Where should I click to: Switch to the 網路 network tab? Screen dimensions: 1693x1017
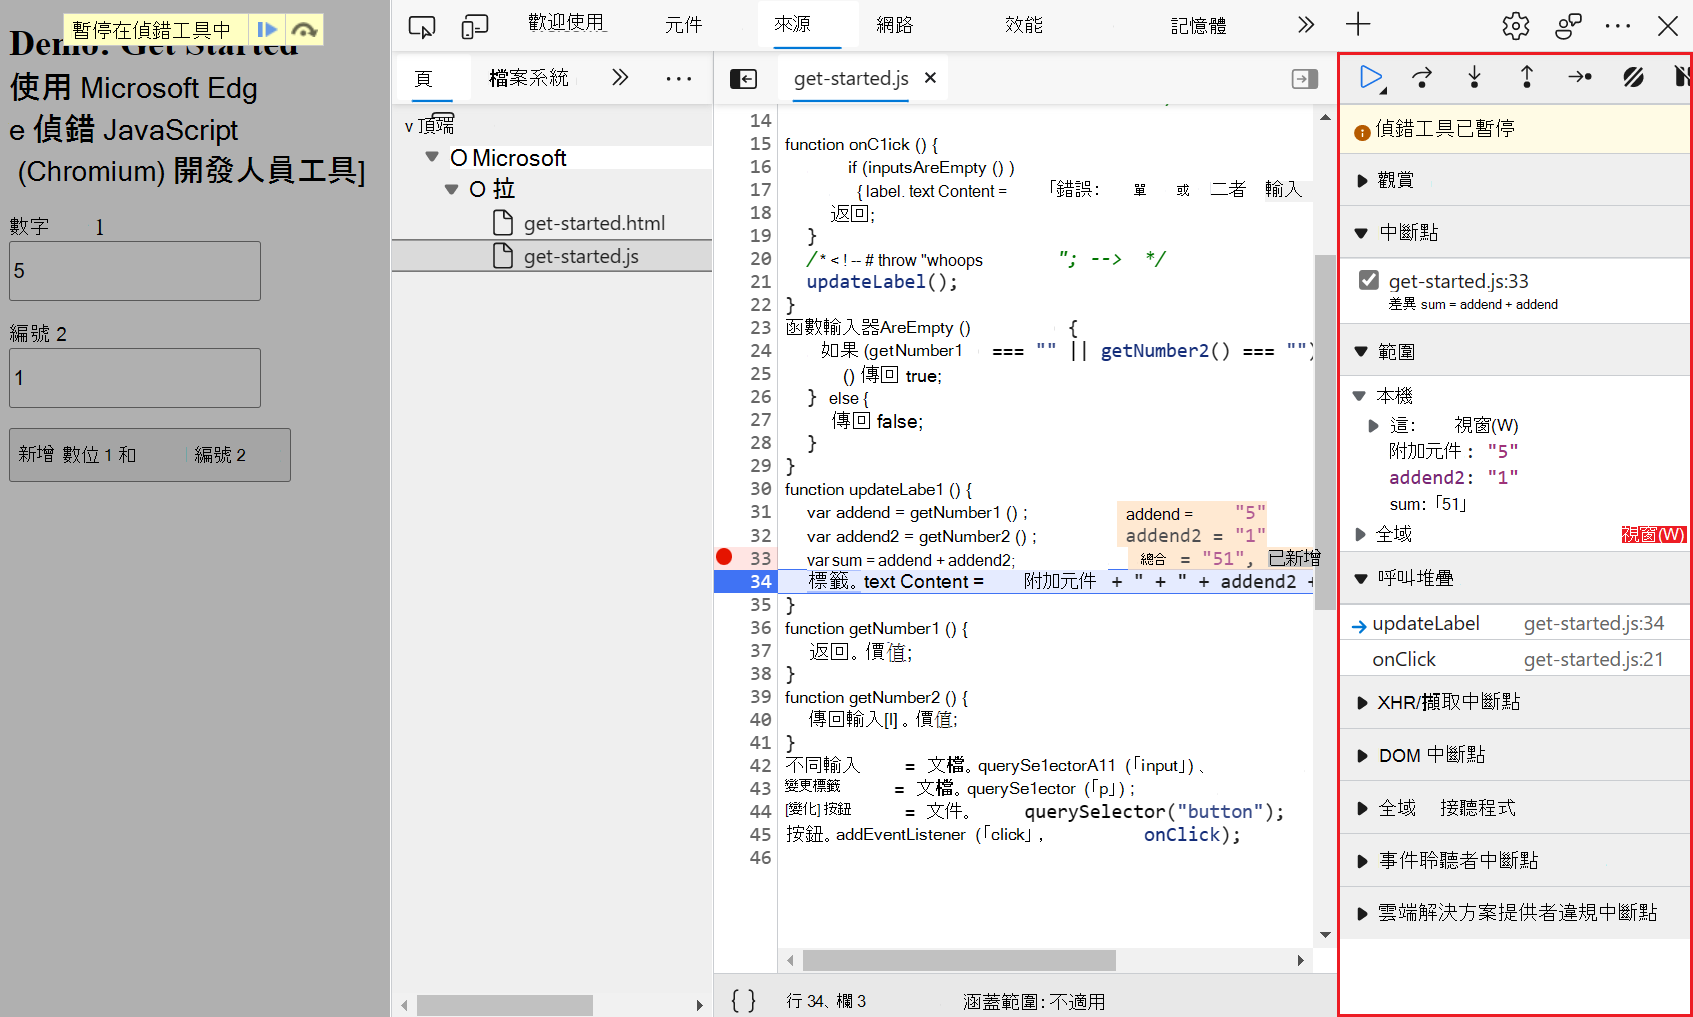pyautogui.click(x=894, y=25)
